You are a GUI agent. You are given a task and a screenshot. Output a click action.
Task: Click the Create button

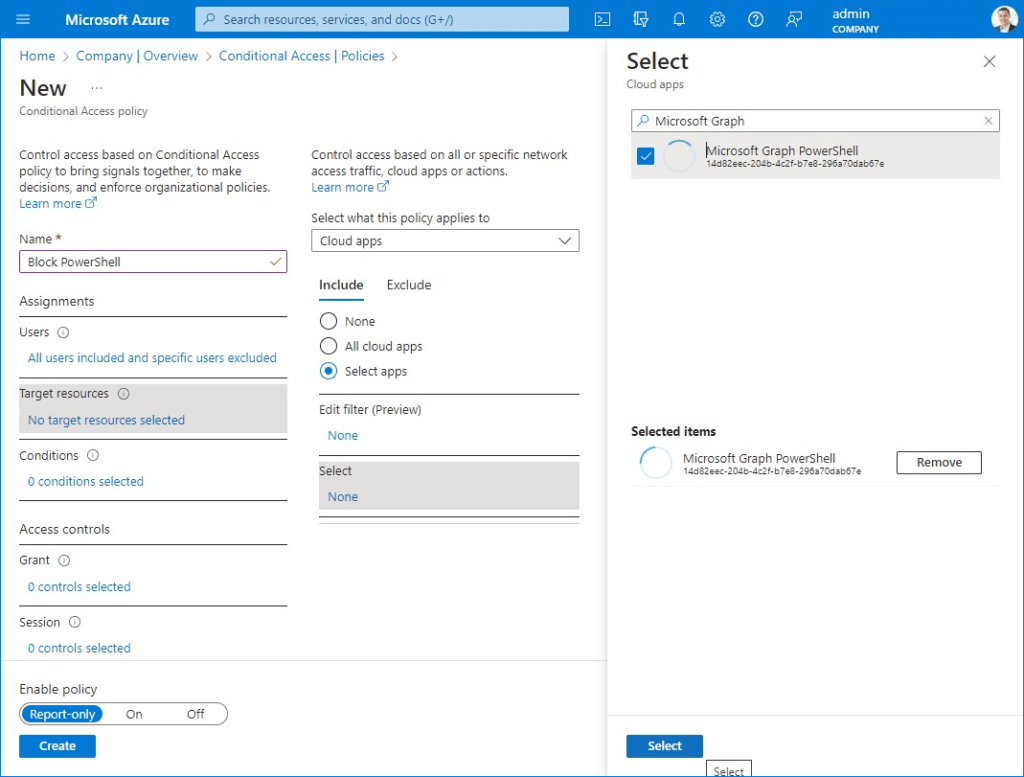coord(57,746)
